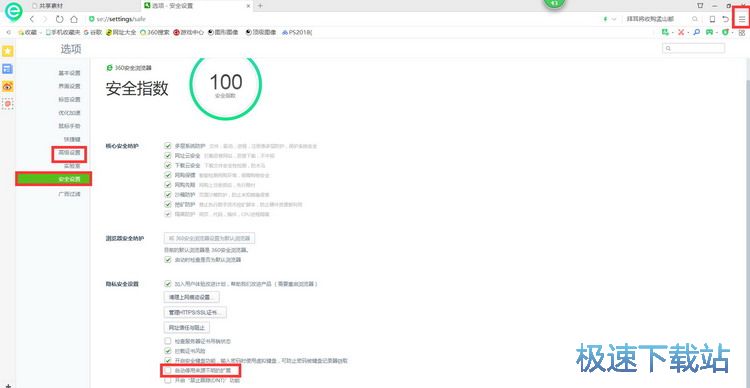
Task: Expand the address bar dropdown arrow
Action: coord(614,19)
